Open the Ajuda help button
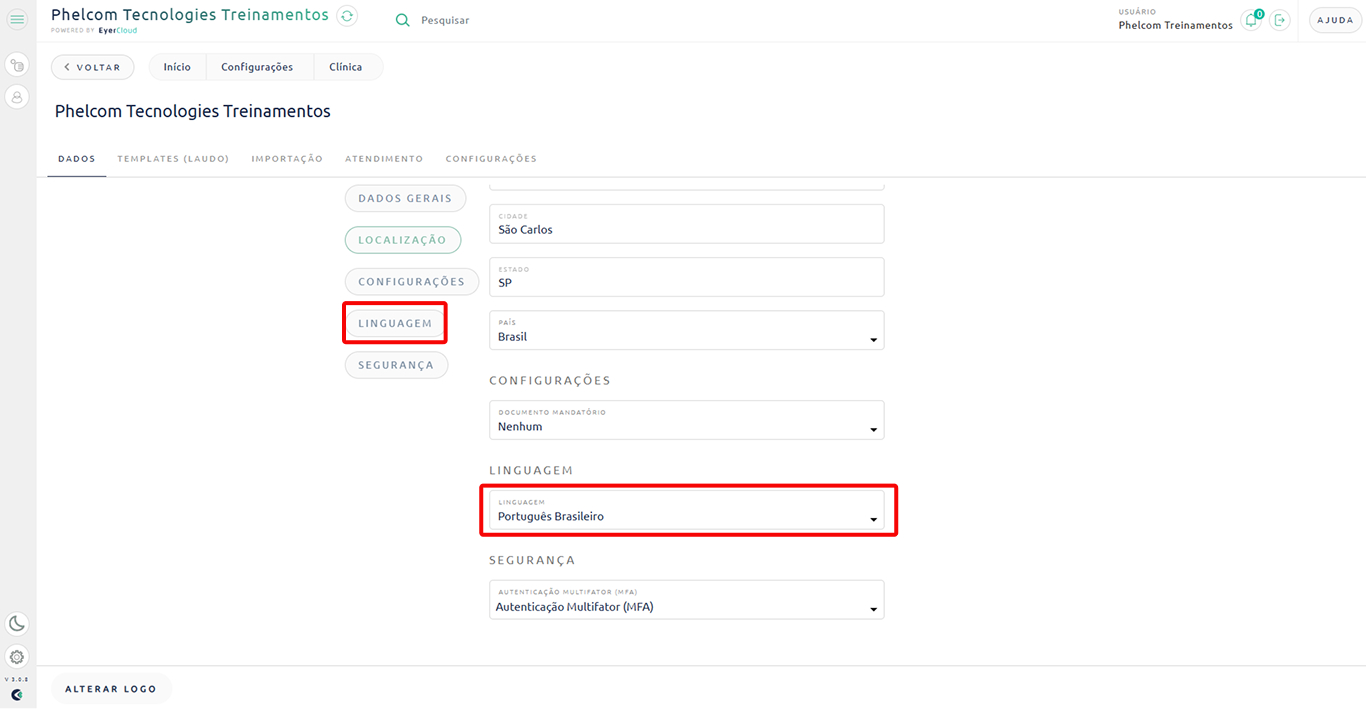Viewport: 1366px width, 709px height. (x=1334, y=19)
